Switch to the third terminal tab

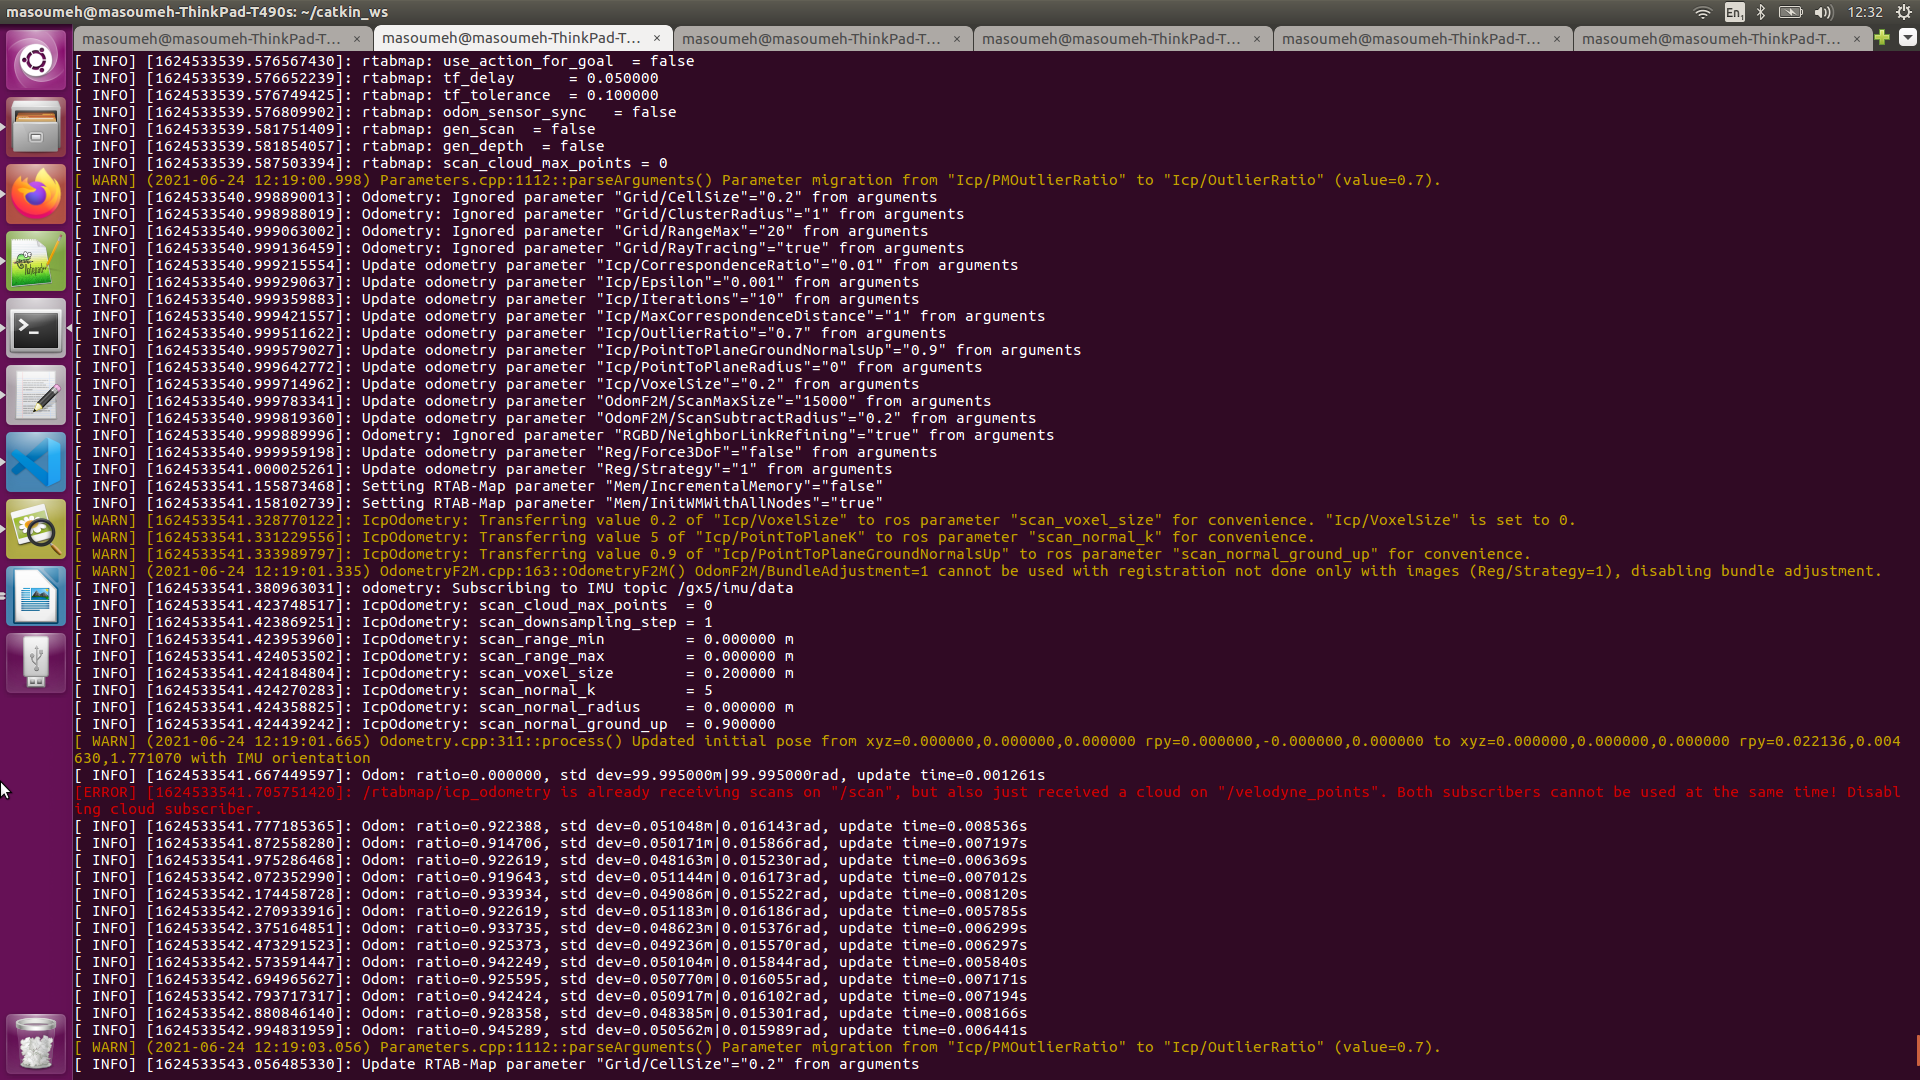click(x=811, y=39)
